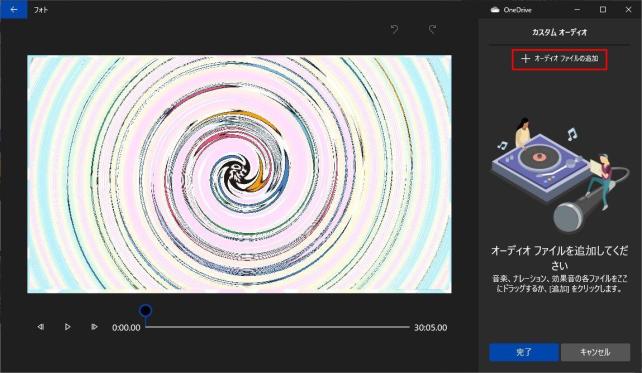Click the playhead marker at 0:00.00
Screen dimensions: 642x373
pos(145,311)
